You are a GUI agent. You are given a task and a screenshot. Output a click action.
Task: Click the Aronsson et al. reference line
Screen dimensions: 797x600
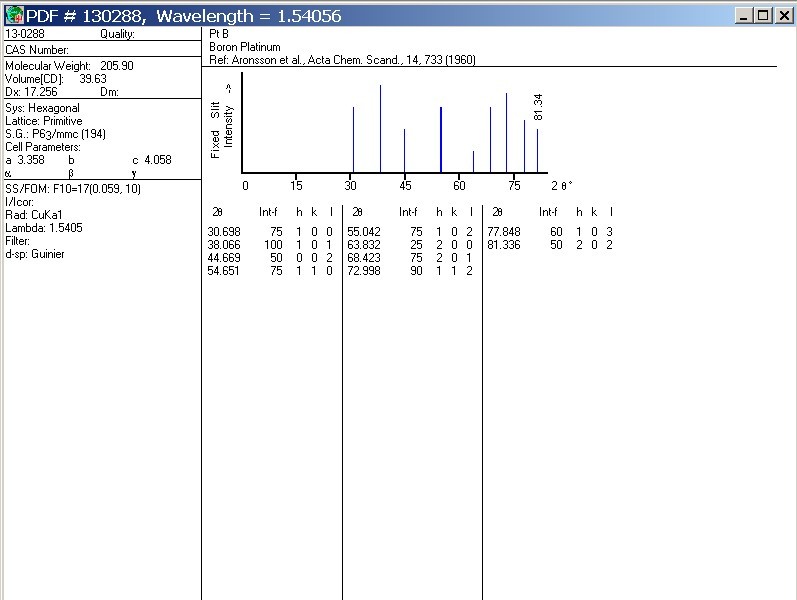coord(343,60)
